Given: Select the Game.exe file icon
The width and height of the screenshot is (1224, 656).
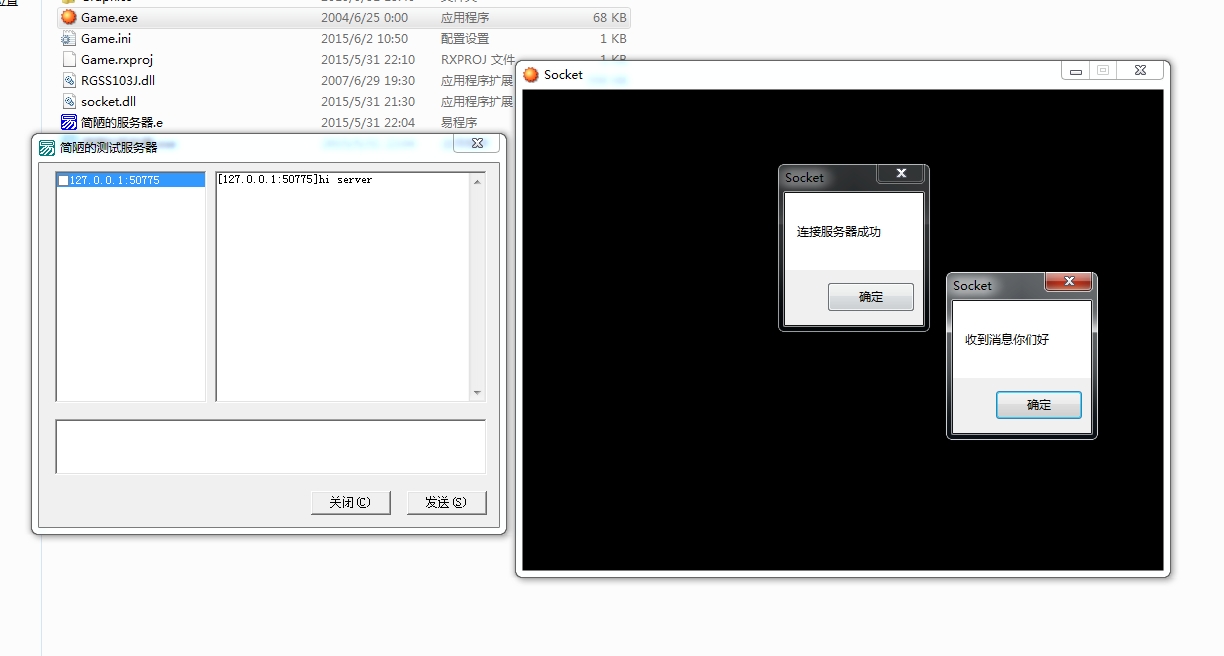Looking at the screenshot, I should pyautogui.click(x=69, y=18).
